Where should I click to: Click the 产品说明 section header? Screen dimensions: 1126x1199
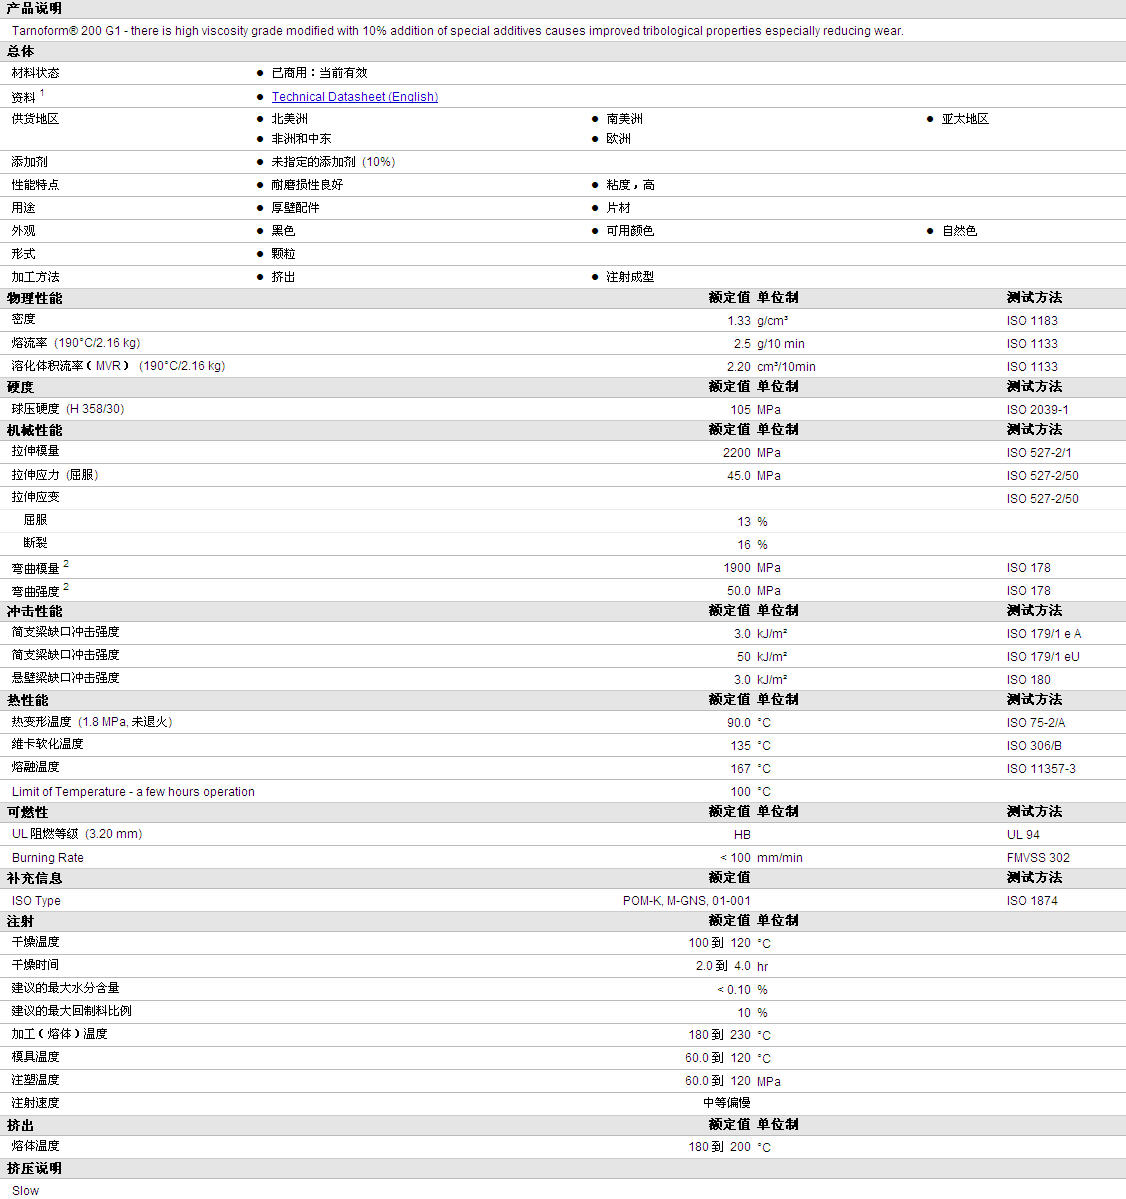[x=34, y=8]
